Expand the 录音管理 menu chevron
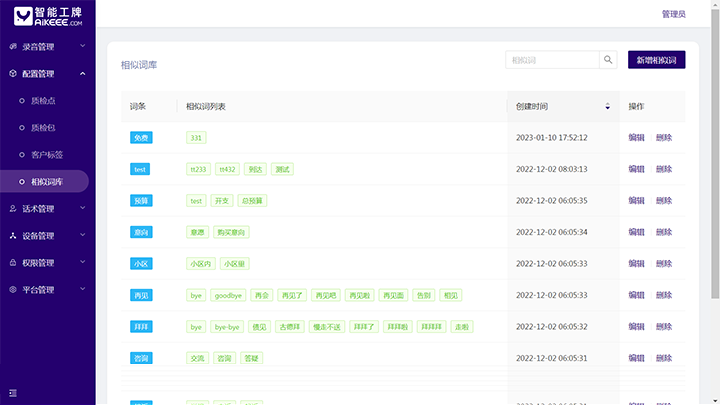720x405 pixels. [83, 46]
